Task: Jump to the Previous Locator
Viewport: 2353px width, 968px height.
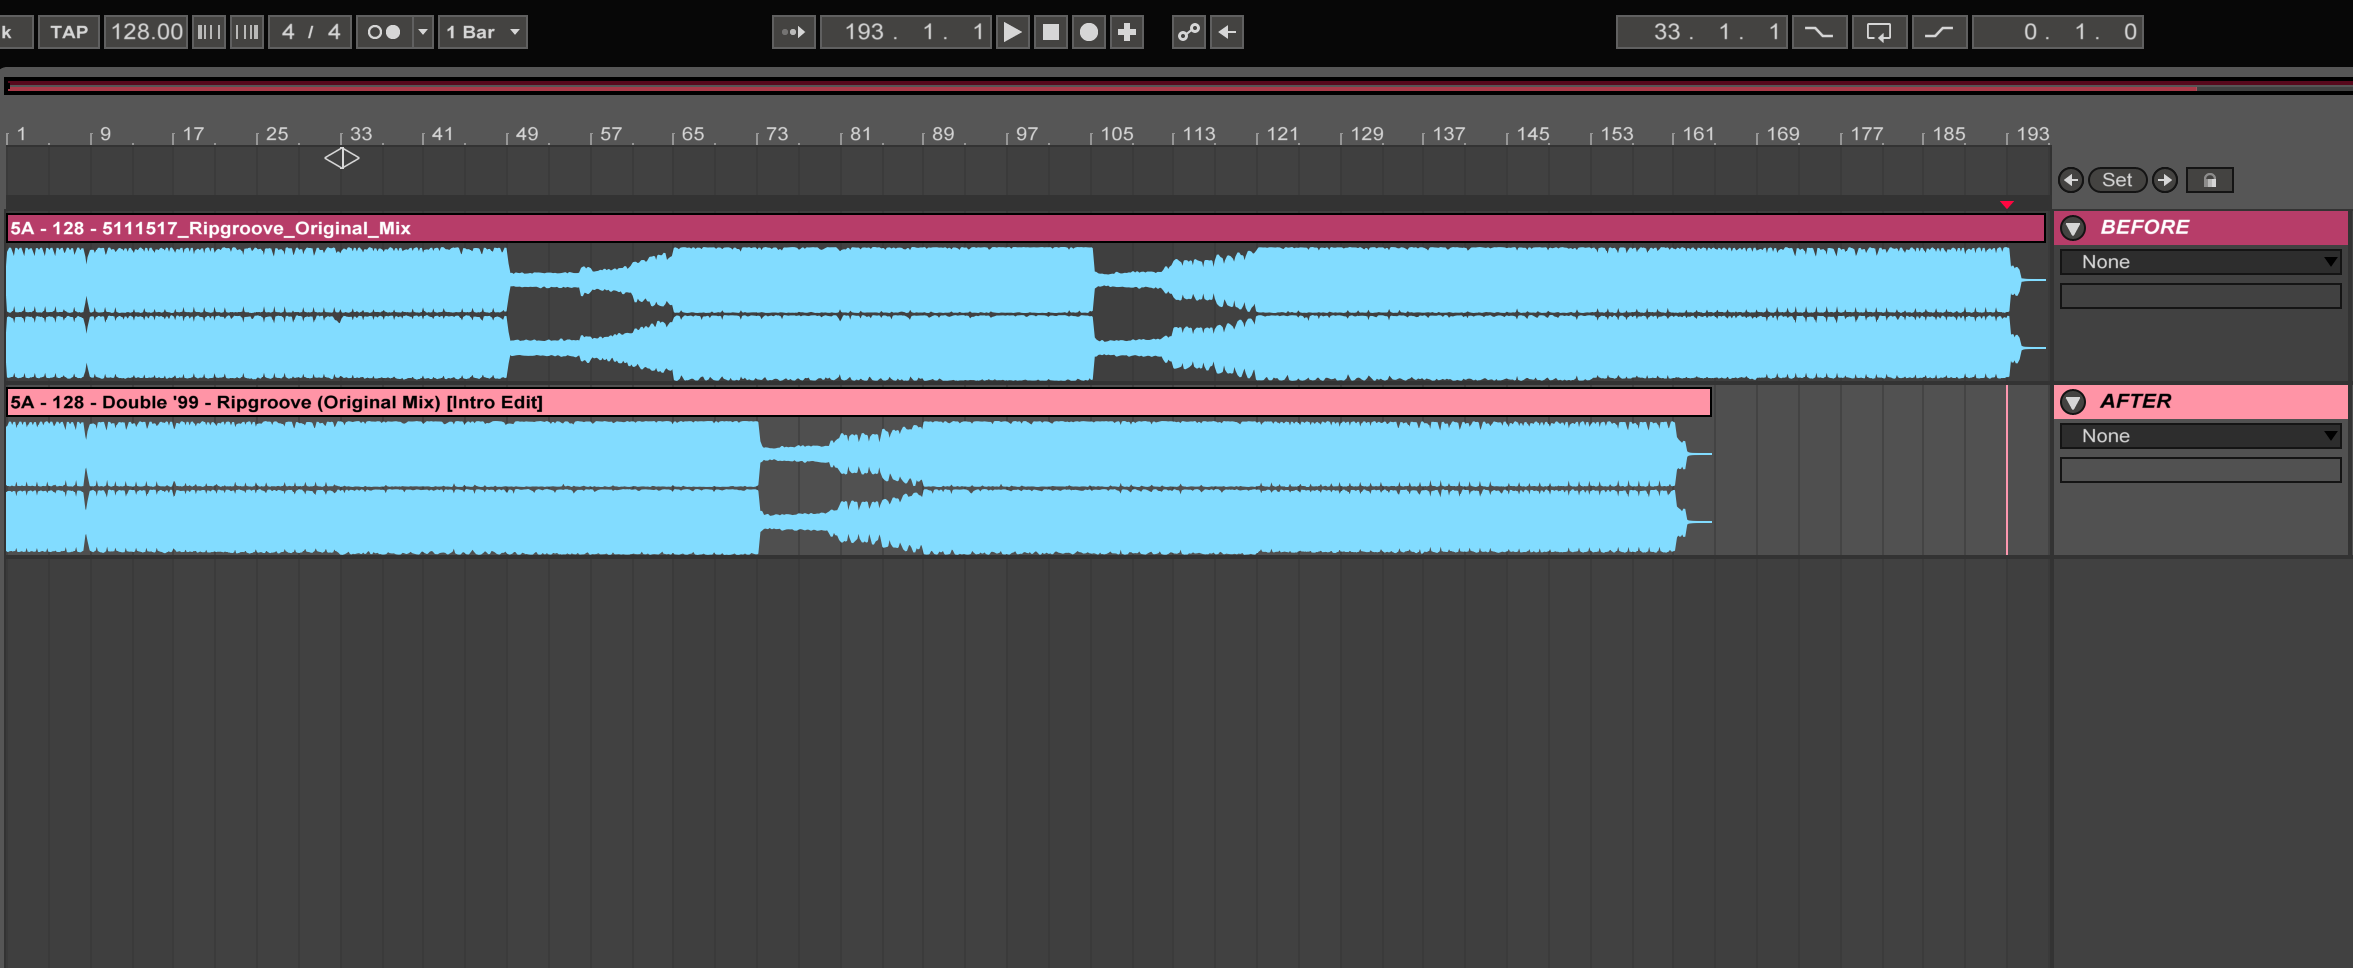Action: 2071,180
